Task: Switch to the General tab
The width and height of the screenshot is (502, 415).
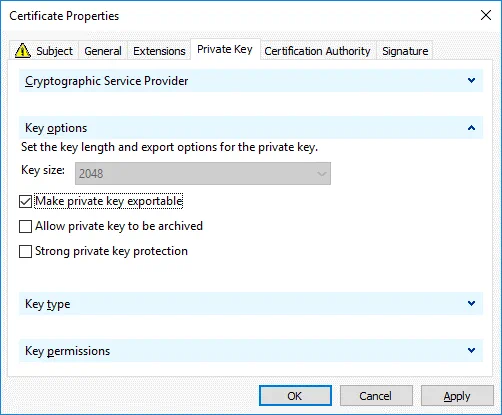Action: [x=103, y=51]
